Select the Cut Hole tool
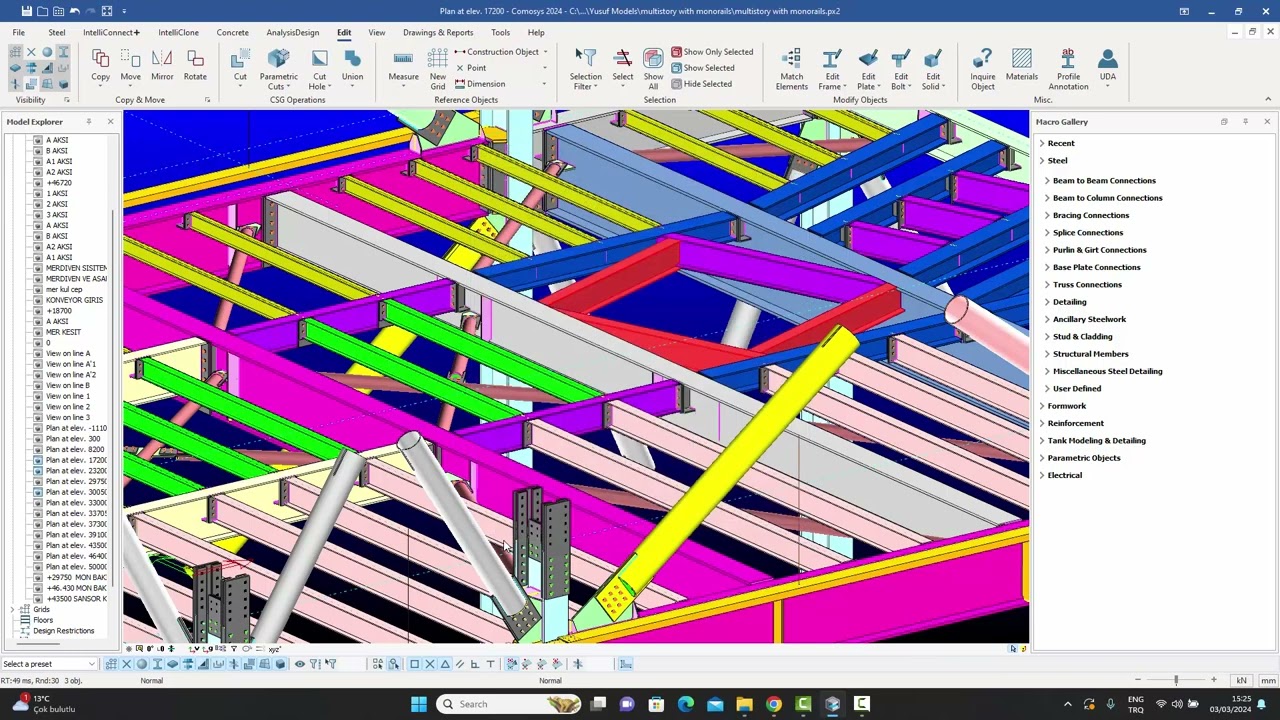Screen dimensions: 1280x720 click(x=319, y=69)
